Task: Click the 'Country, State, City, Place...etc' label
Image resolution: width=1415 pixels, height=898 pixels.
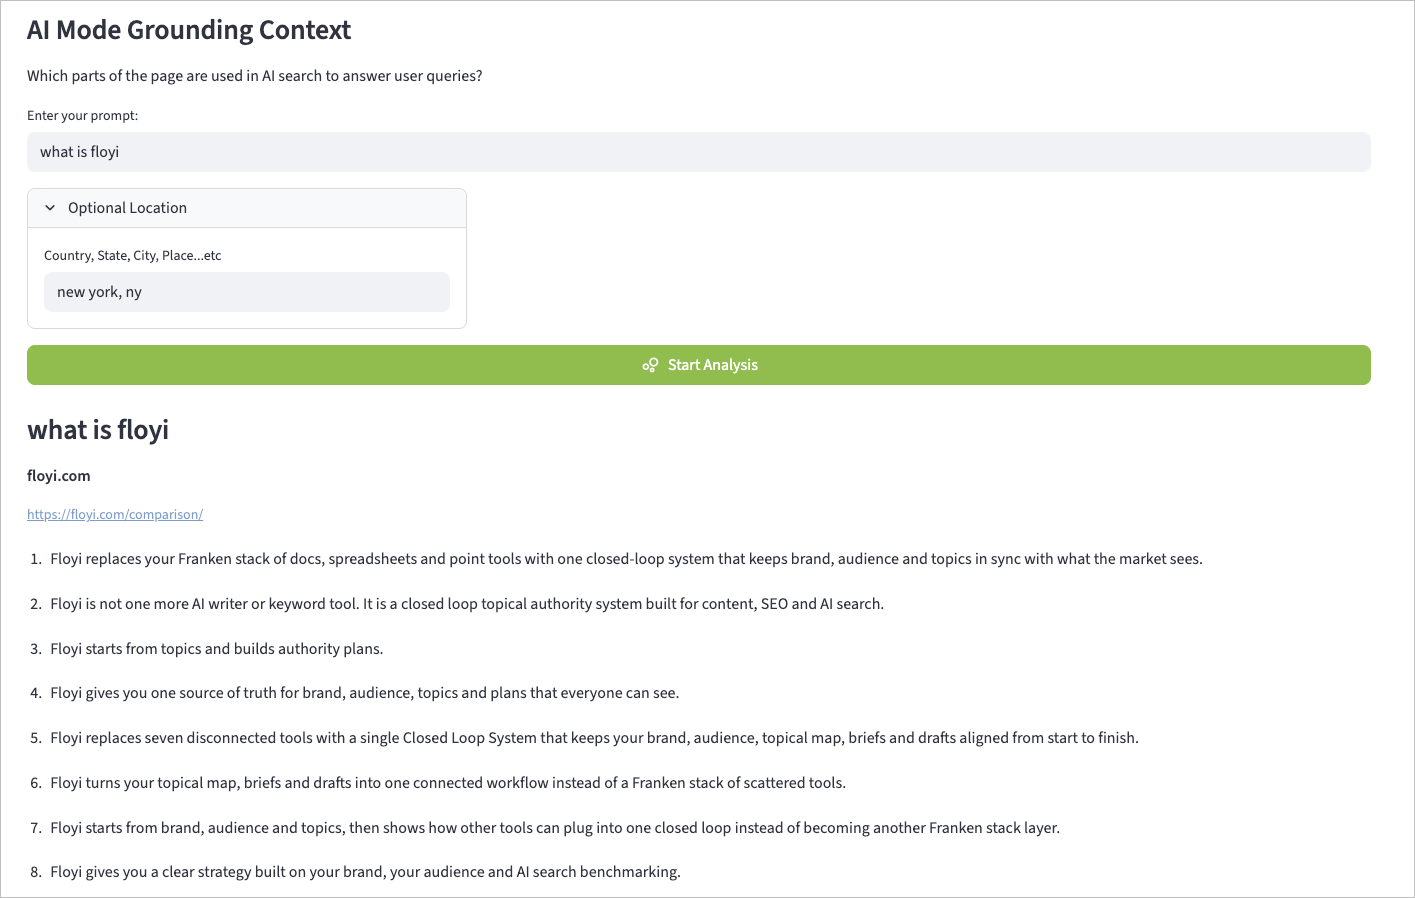Action: 133,256
